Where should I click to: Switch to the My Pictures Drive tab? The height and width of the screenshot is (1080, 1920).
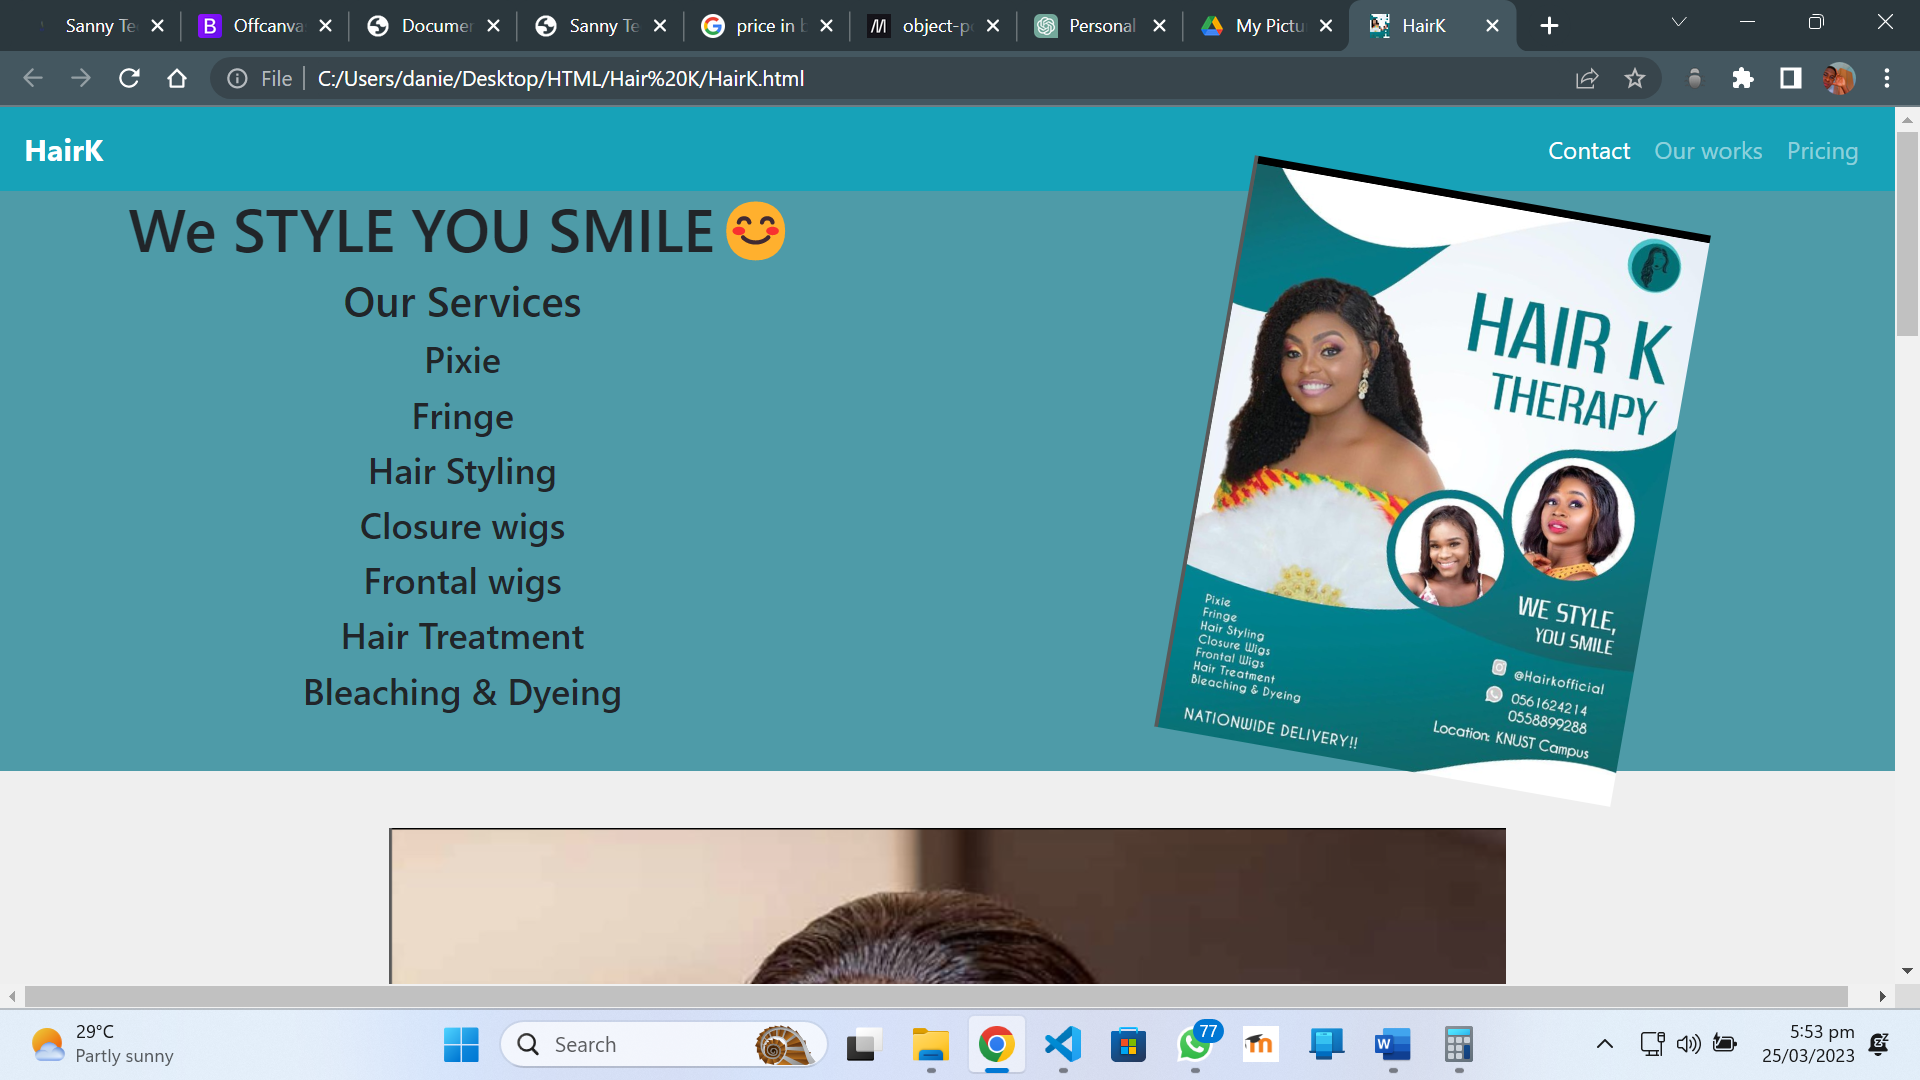[x=1268, y=26]
